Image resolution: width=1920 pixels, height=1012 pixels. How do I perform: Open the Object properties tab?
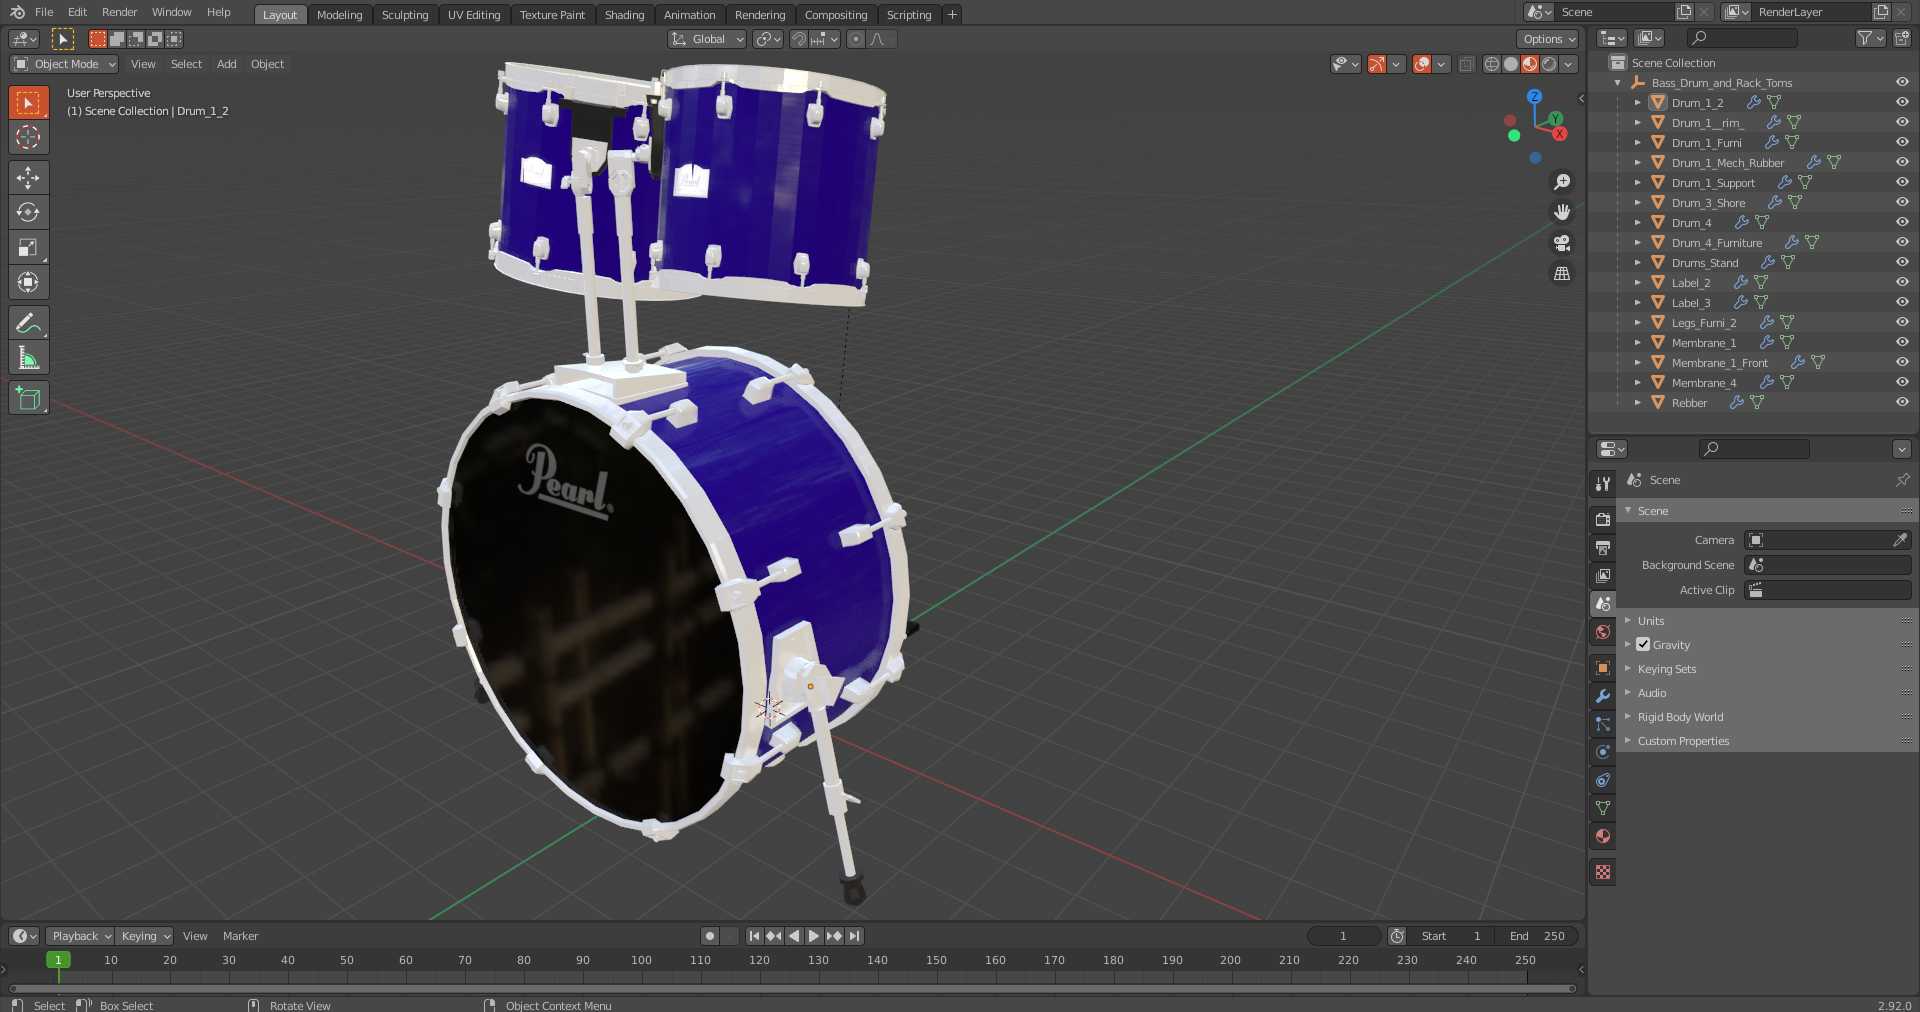(x=1603, y=668)
